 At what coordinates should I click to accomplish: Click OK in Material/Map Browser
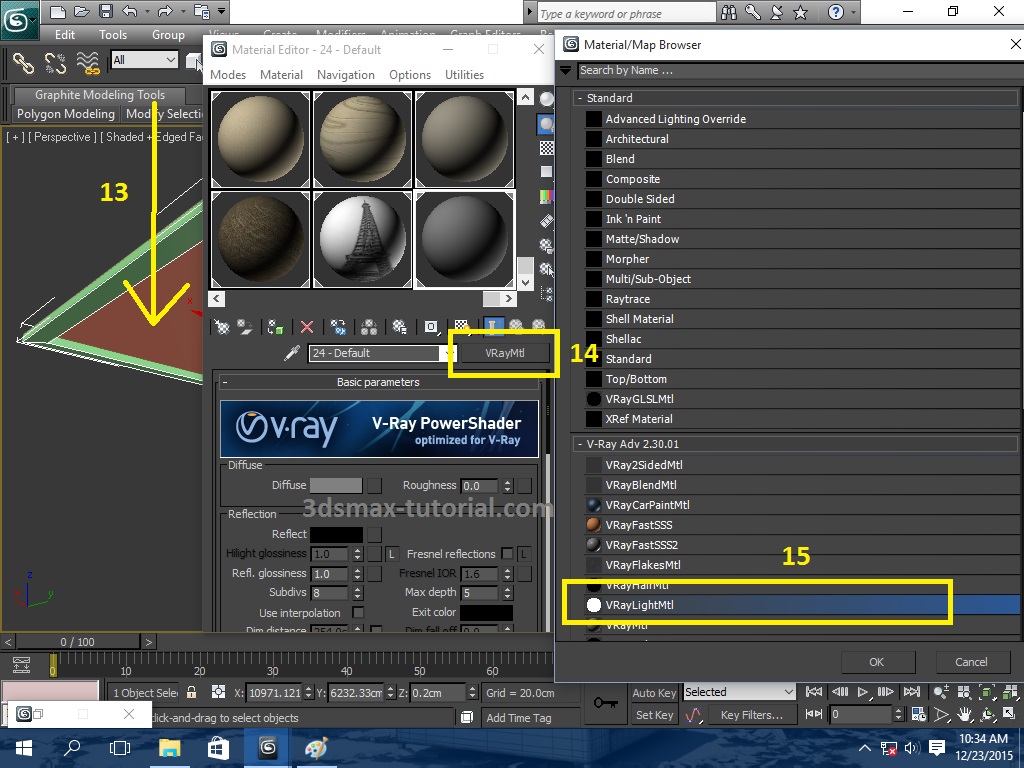click(x=876, y=662)
